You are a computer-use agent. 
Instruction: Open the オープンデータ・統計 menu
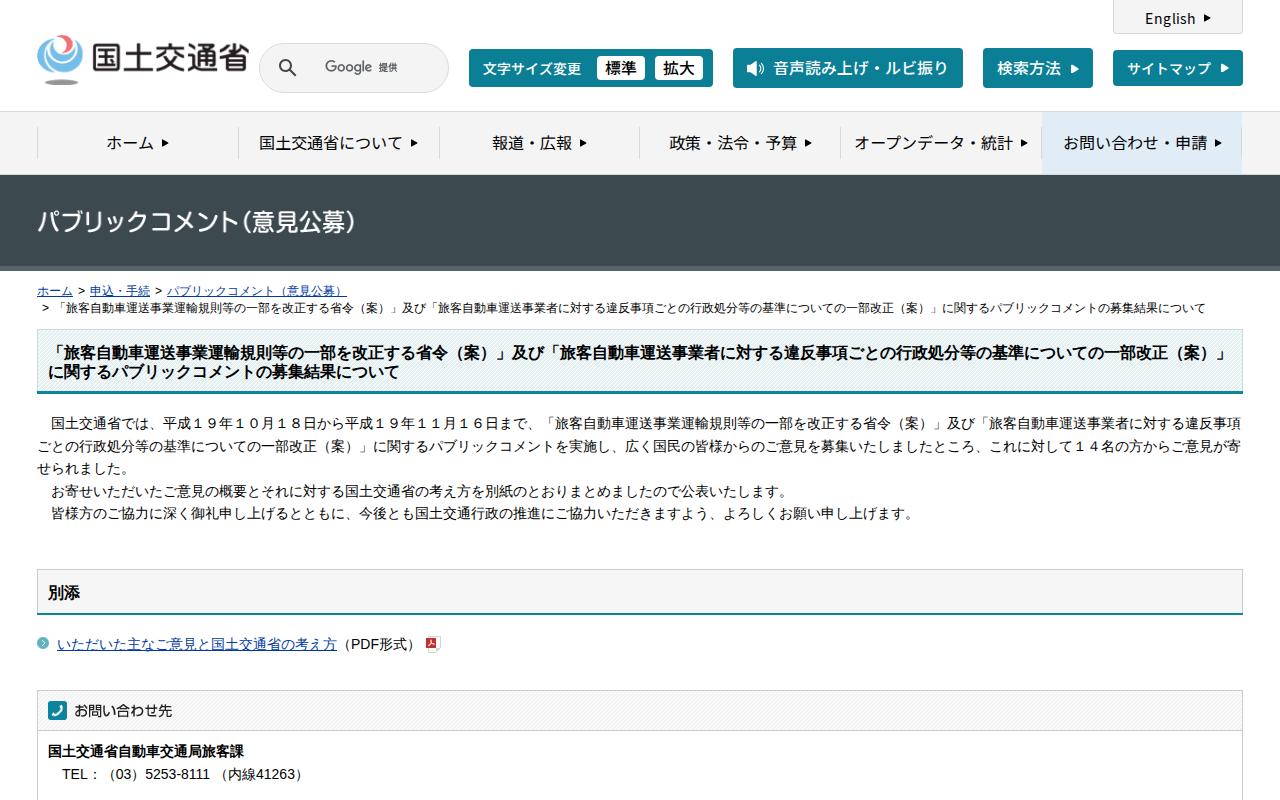(x=940, y=143)
